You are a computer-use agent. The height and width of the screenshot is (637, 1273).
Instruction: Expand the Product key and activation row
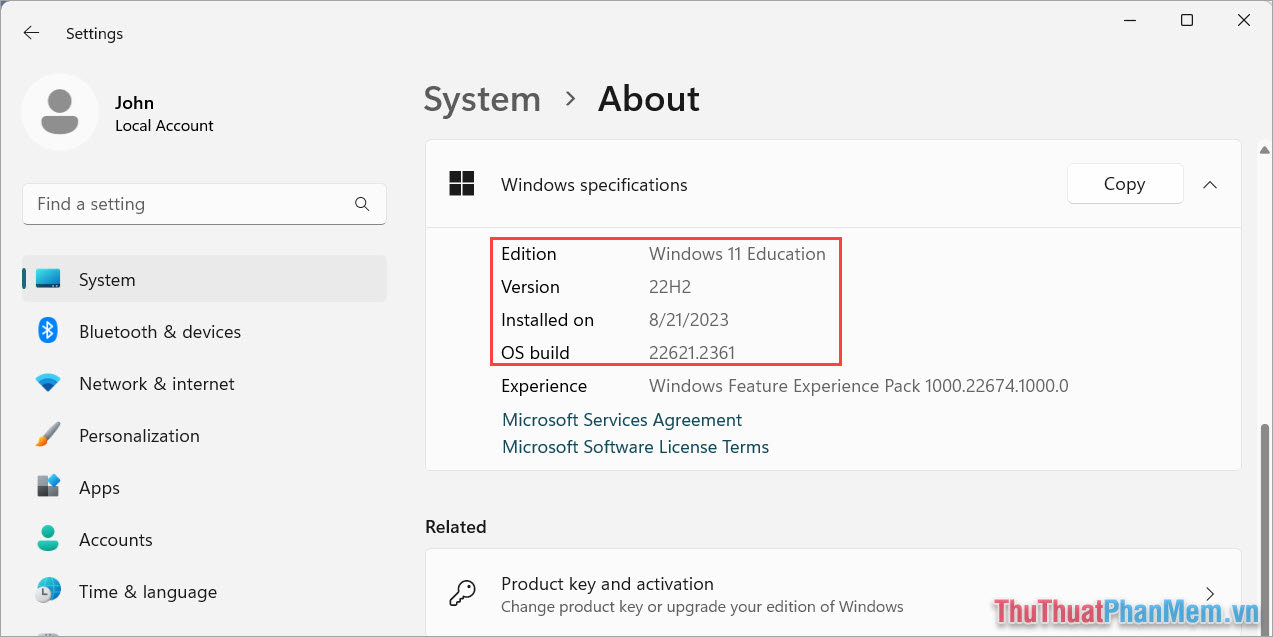pos(1210,592)
